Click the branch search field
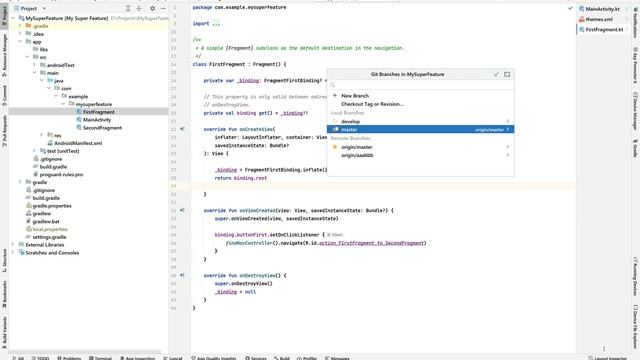640x360 pixels. [x=420, y=85]
